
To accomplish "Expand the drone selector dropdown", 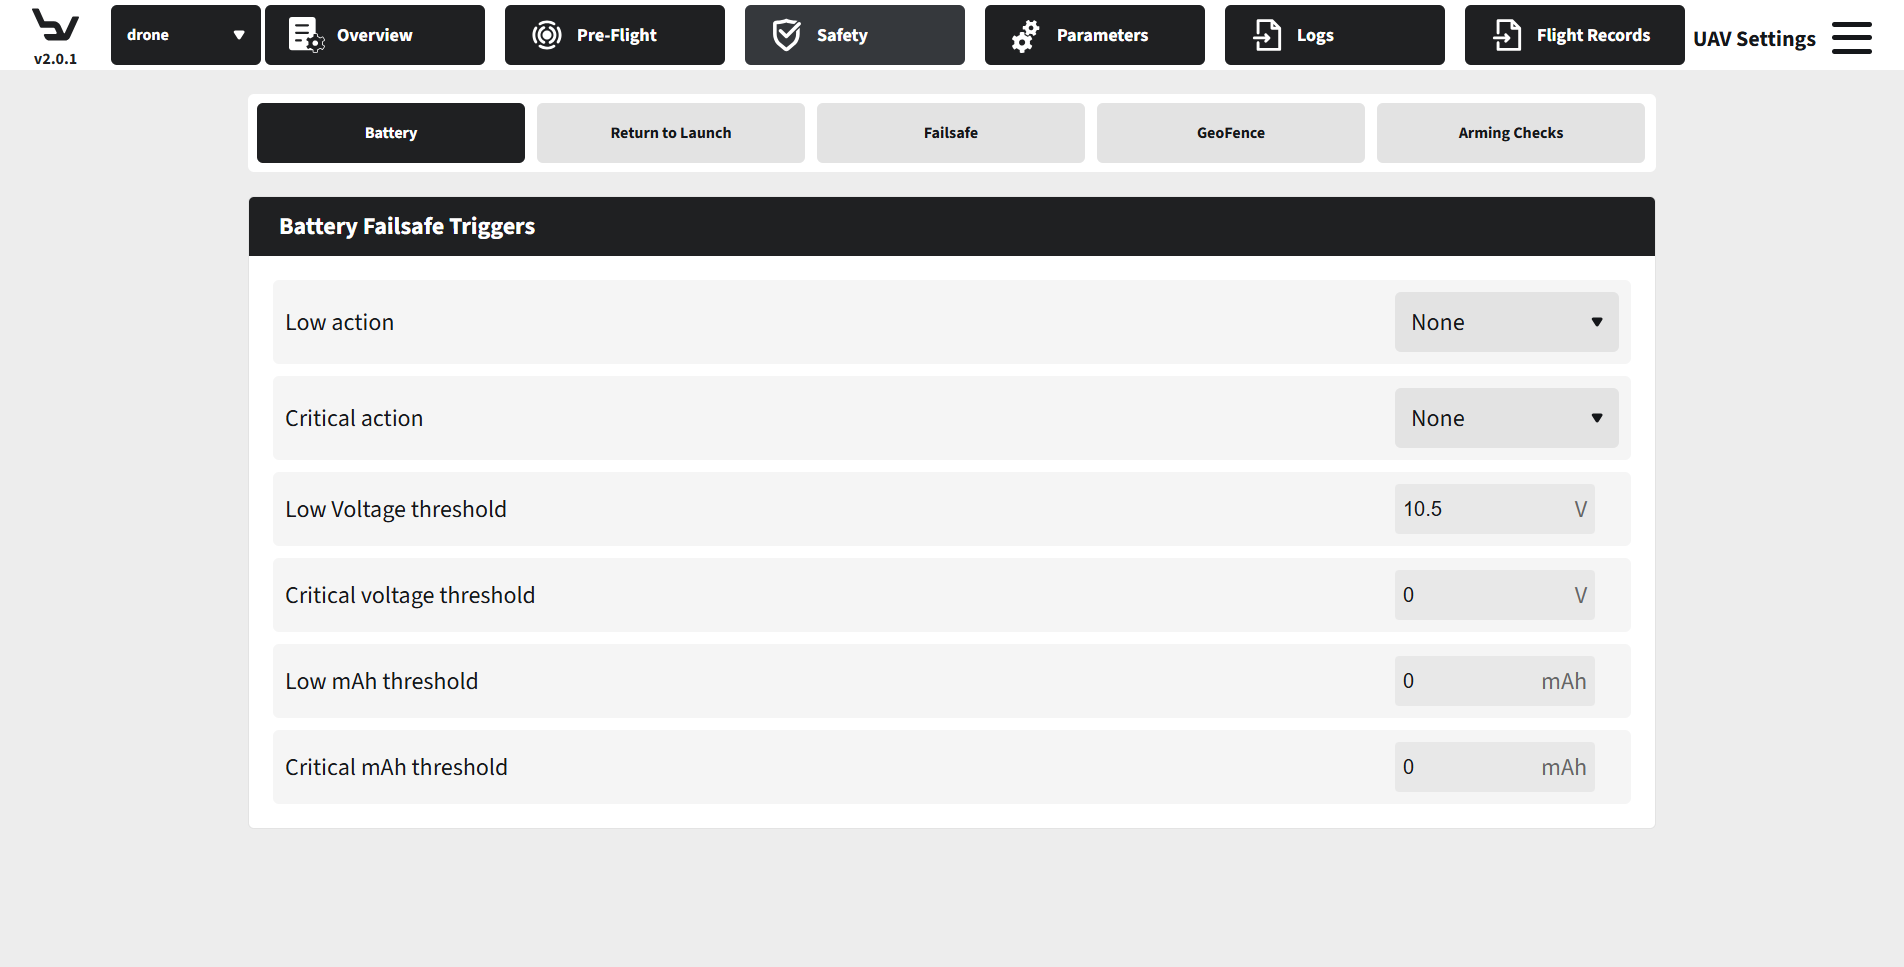I will point(185,35).
